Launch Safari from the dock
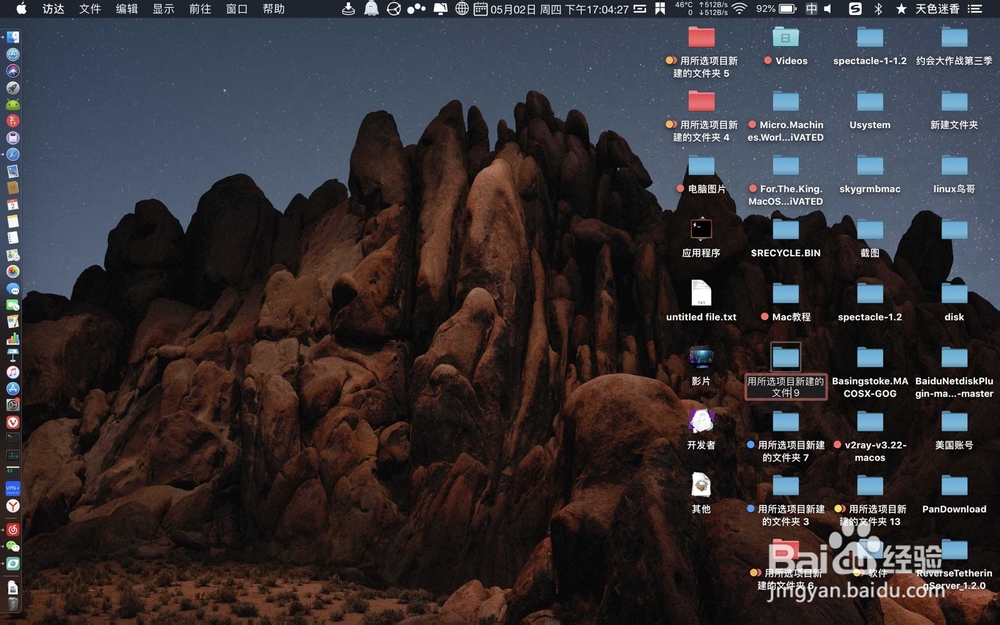Image resolution: width=1000 pixels, height=625 pixels. click(13, 154)
